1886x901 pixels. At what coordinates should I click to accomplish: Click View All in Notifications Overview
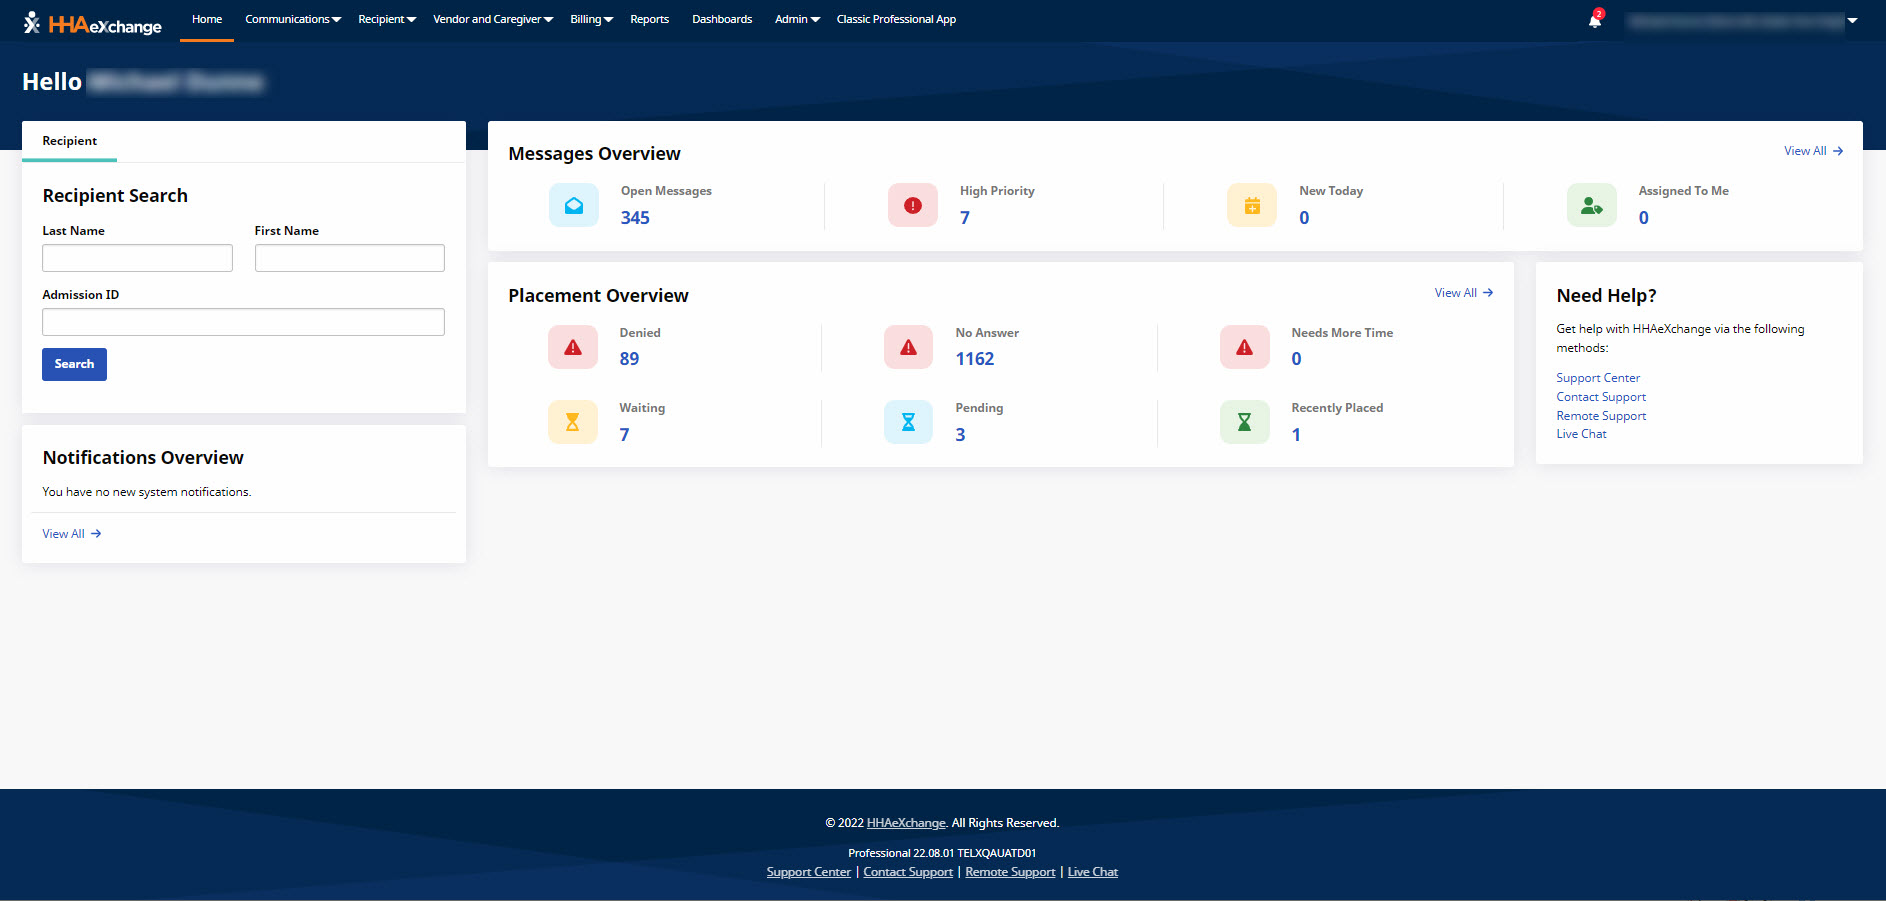pos(71,534)
